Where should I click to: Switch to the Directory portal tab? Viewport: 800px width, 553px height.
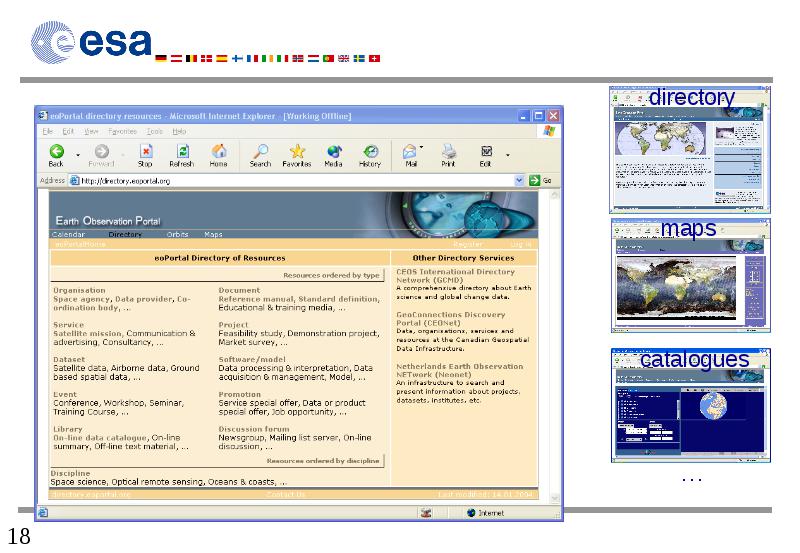point(125,235)
